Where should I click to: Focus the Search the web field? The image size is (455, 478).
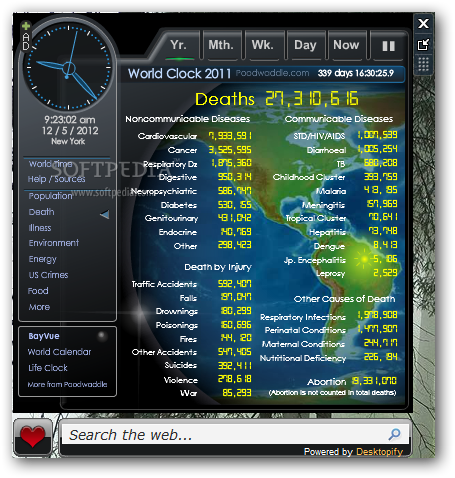point(235,434)
